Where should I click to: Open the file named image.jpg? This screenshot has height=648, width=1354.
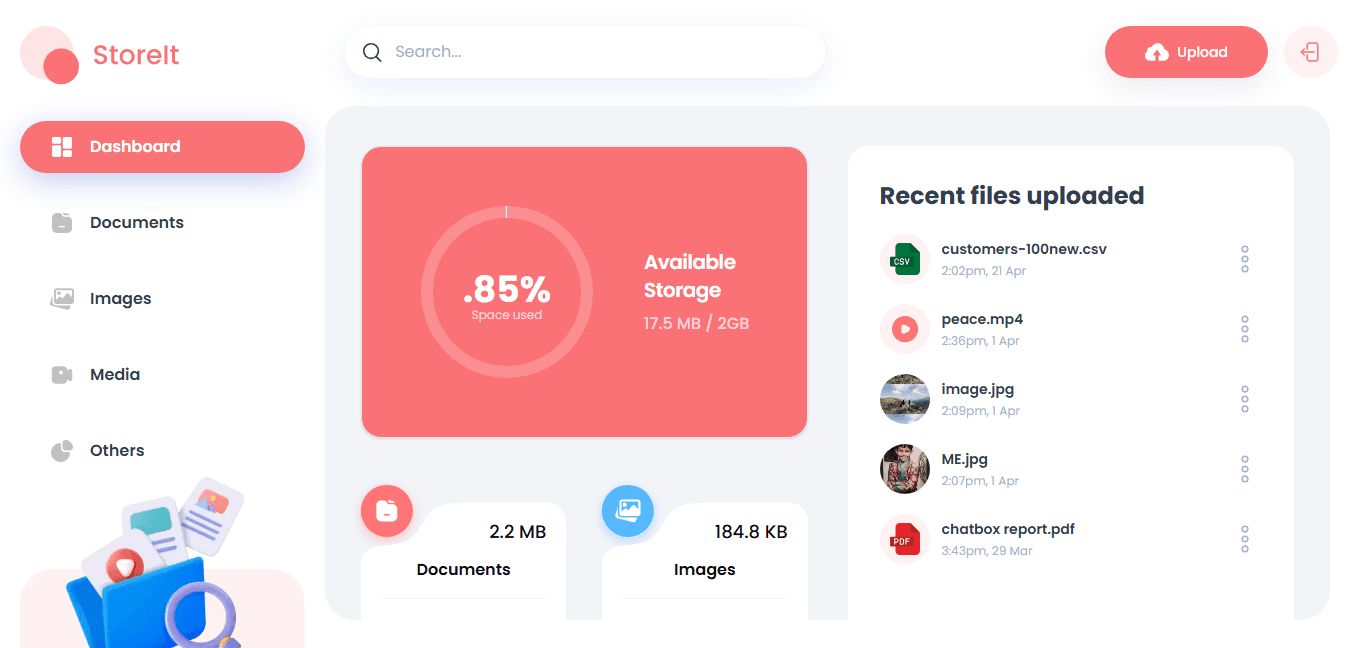[x=978, y=388]
